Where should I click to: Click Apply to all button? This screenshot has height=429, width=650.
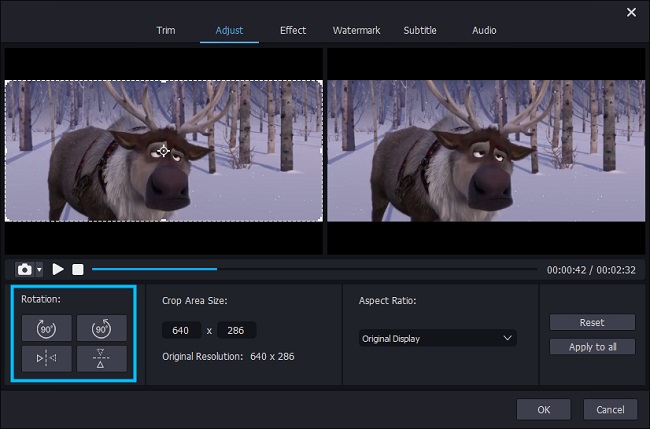592,347
